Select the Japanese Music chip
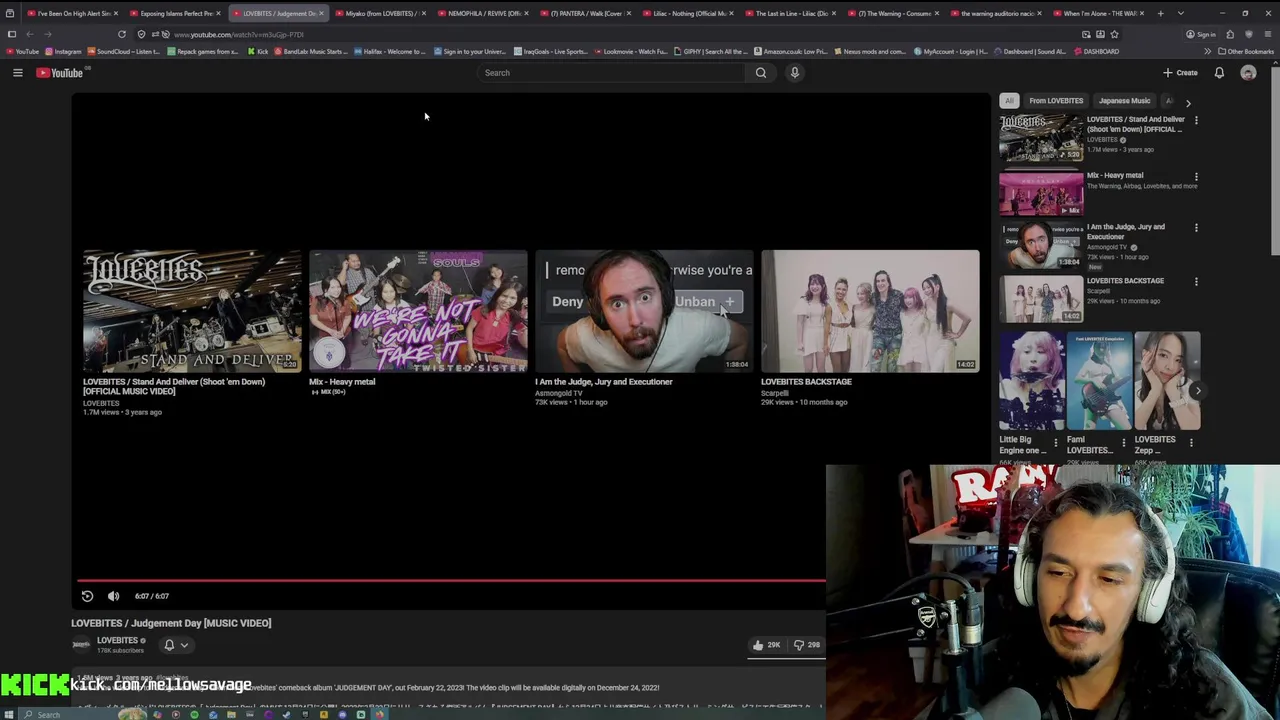Screen dimensions: 1280x720 (1124, 101)
